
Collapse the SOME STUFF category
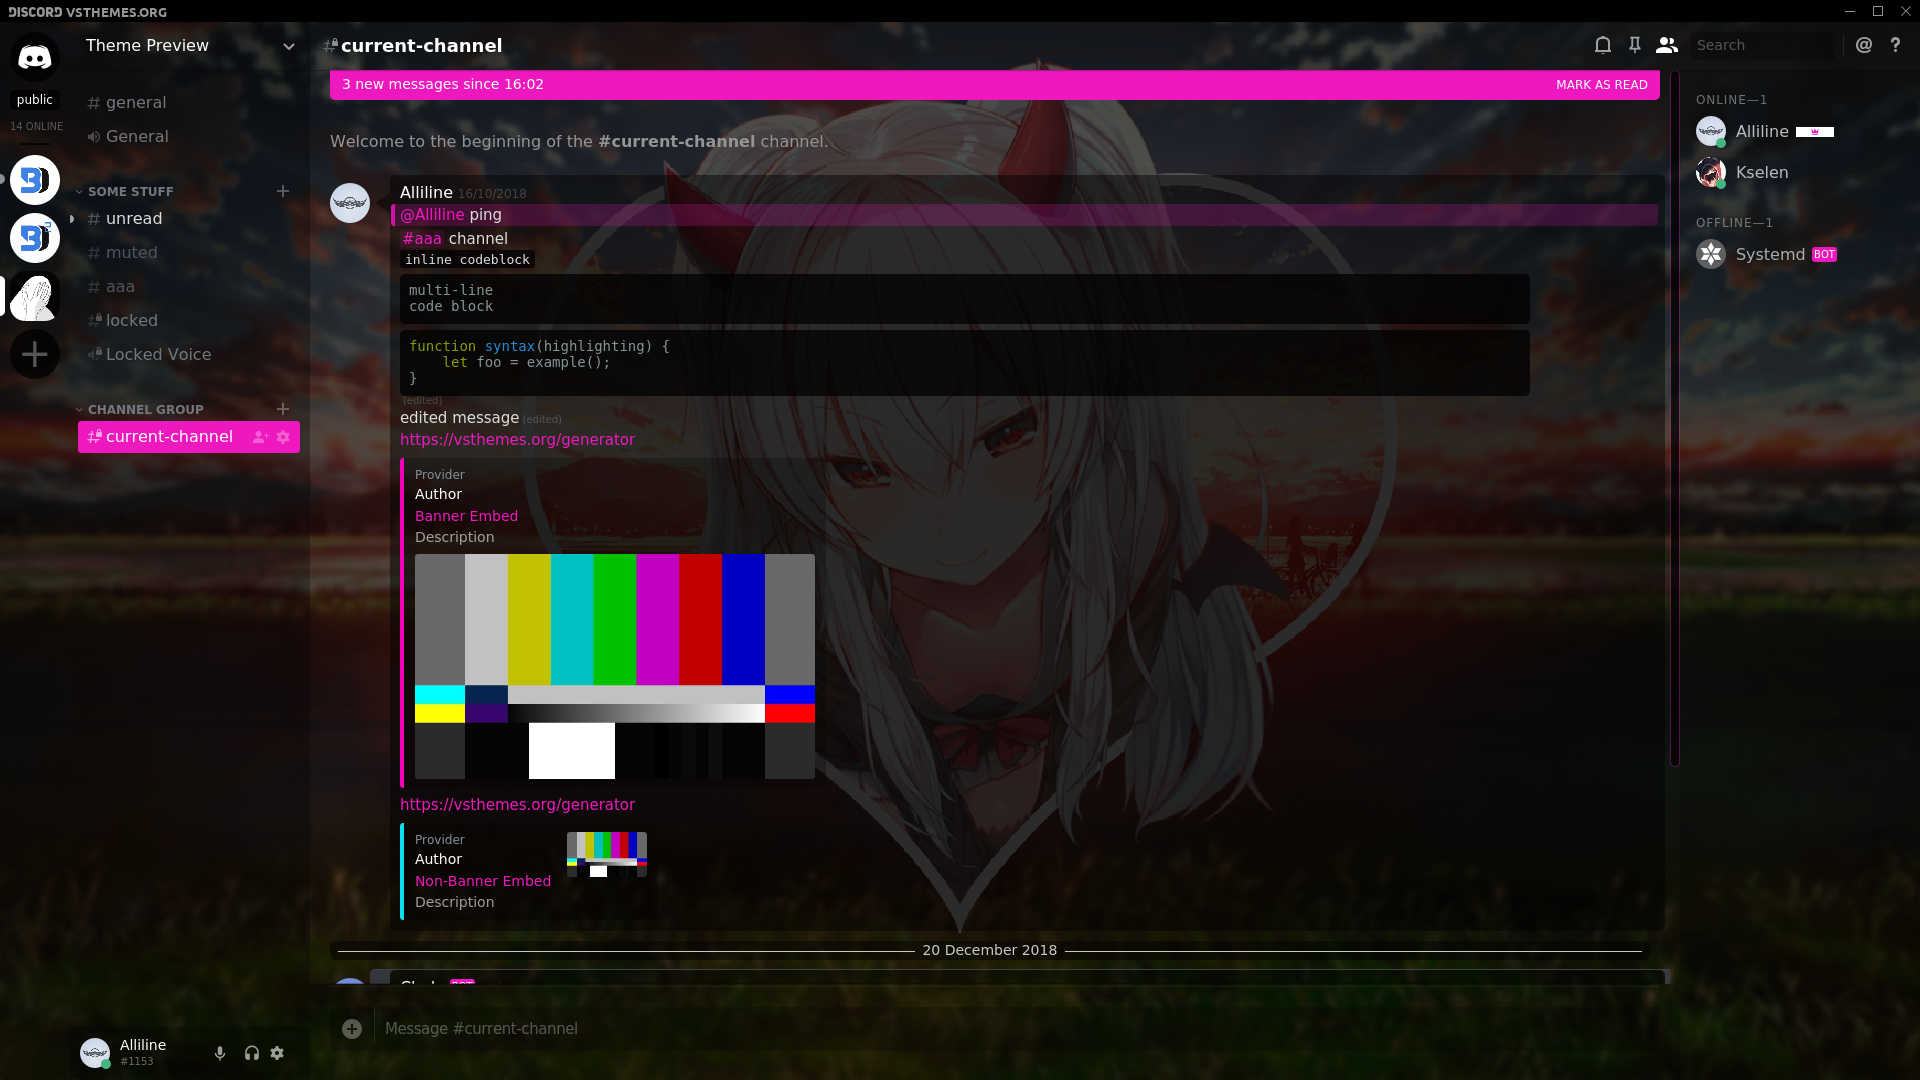point(130,191)
